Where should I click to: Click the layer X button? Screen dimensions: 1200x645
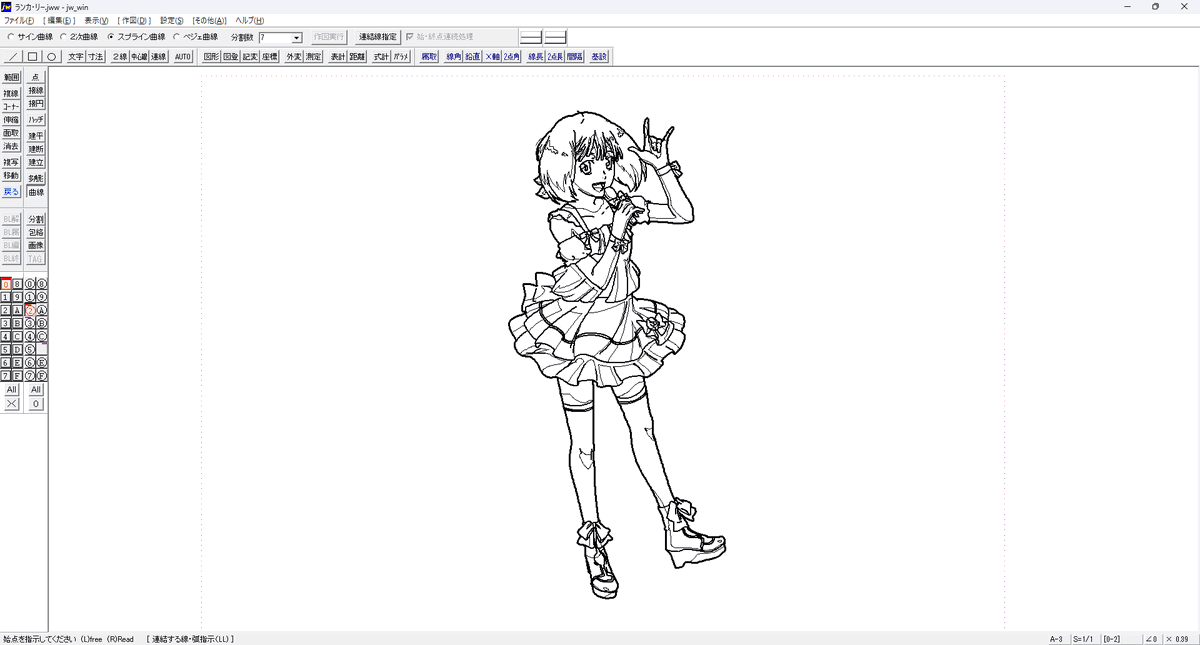pos(11,404)
